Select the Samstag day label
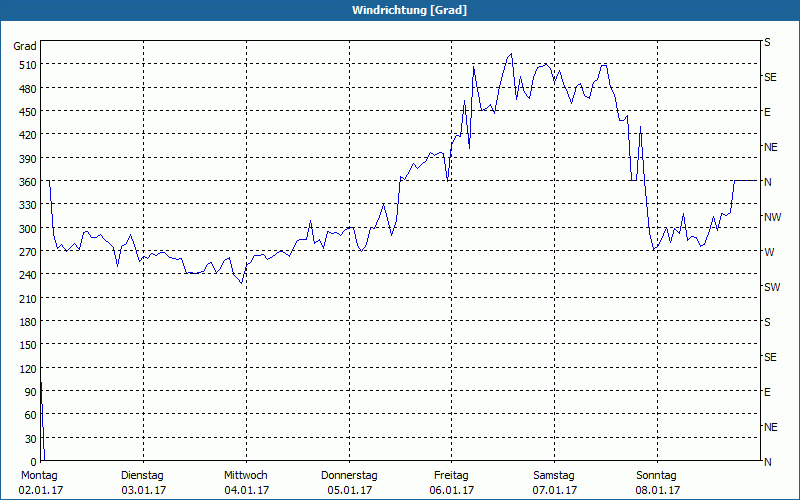This screenshot has height=500, width=800. click(x=554, y=476)
